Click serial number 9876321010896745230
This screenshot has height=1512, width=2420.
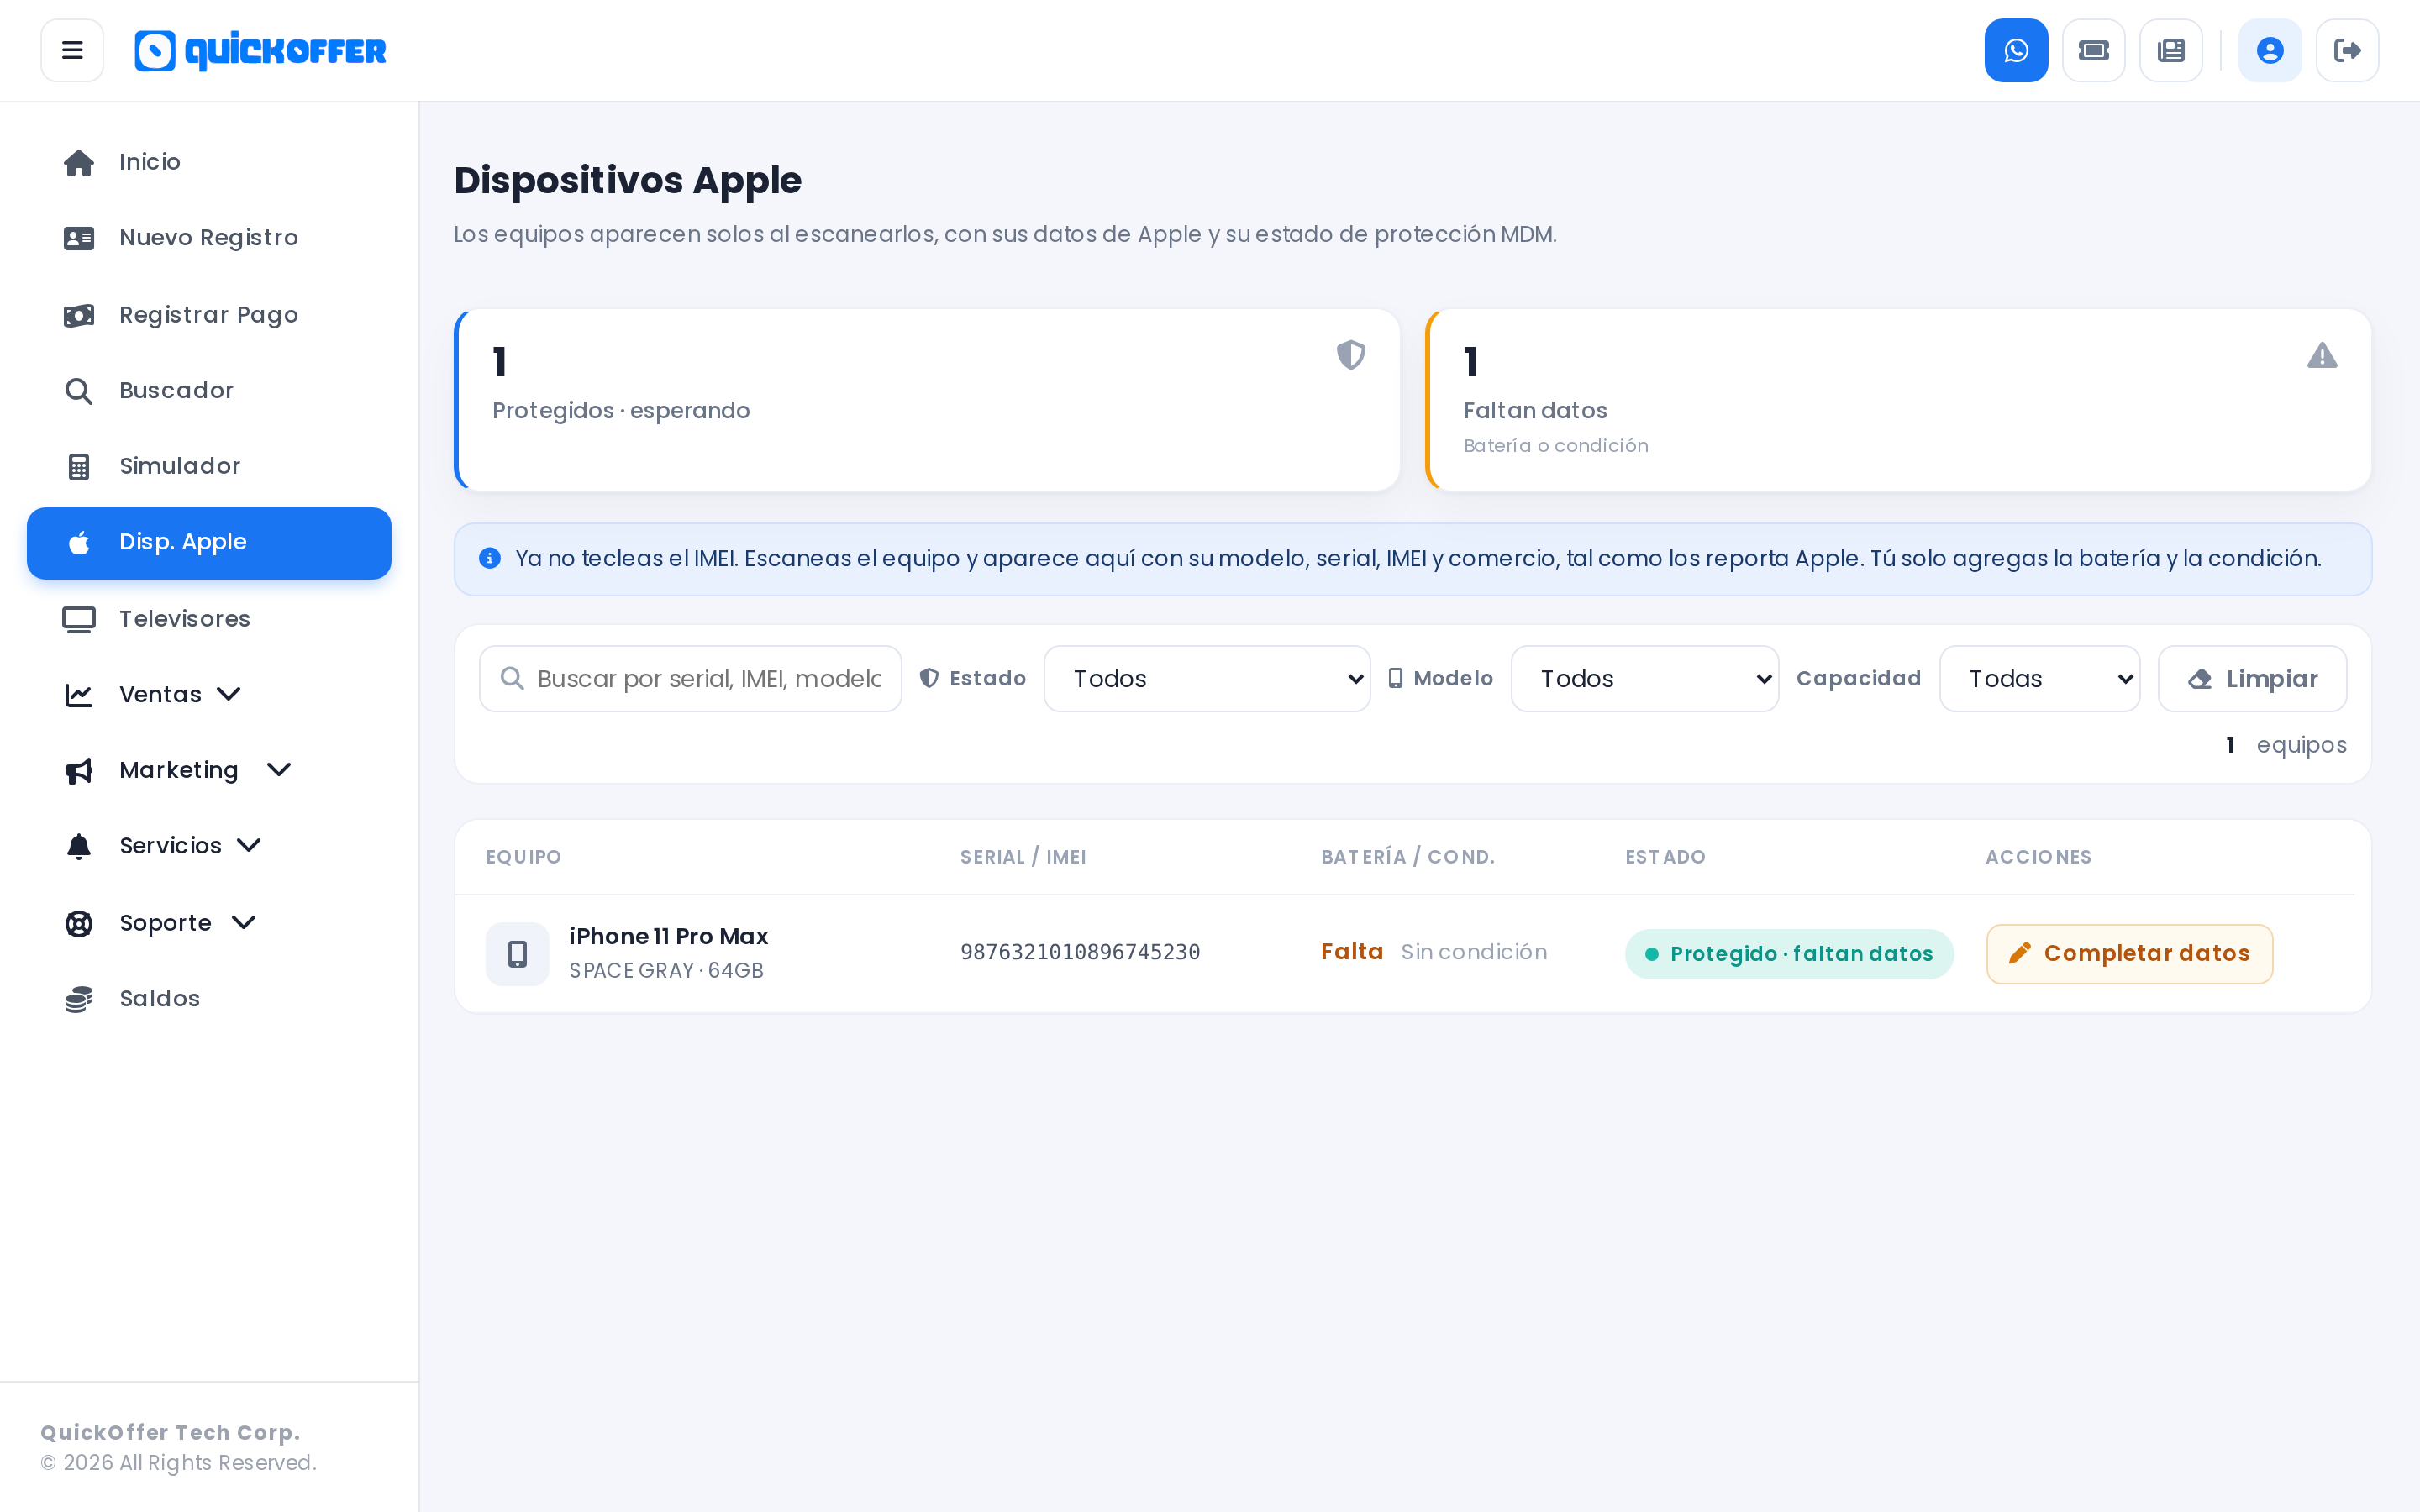pyautogui.click(x=1080, y=952)
